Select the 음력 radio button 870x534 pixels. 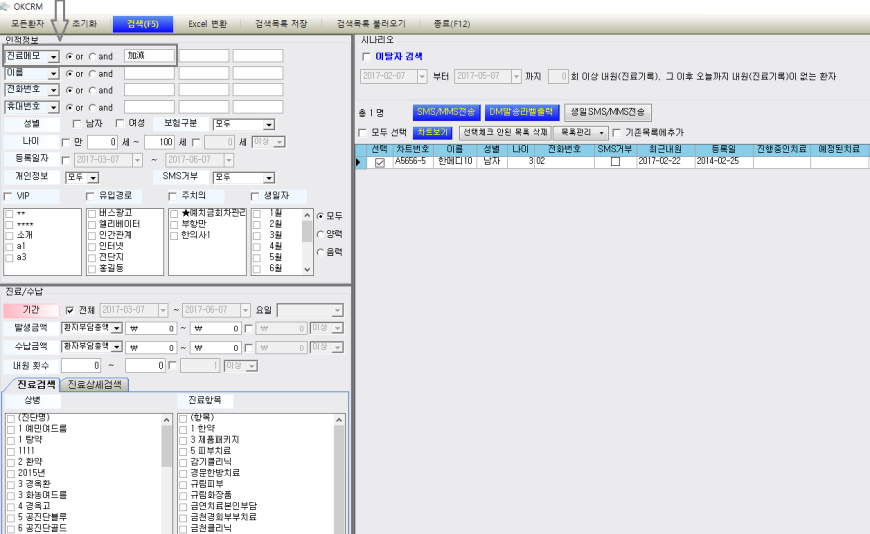click(x=320, y=252)
